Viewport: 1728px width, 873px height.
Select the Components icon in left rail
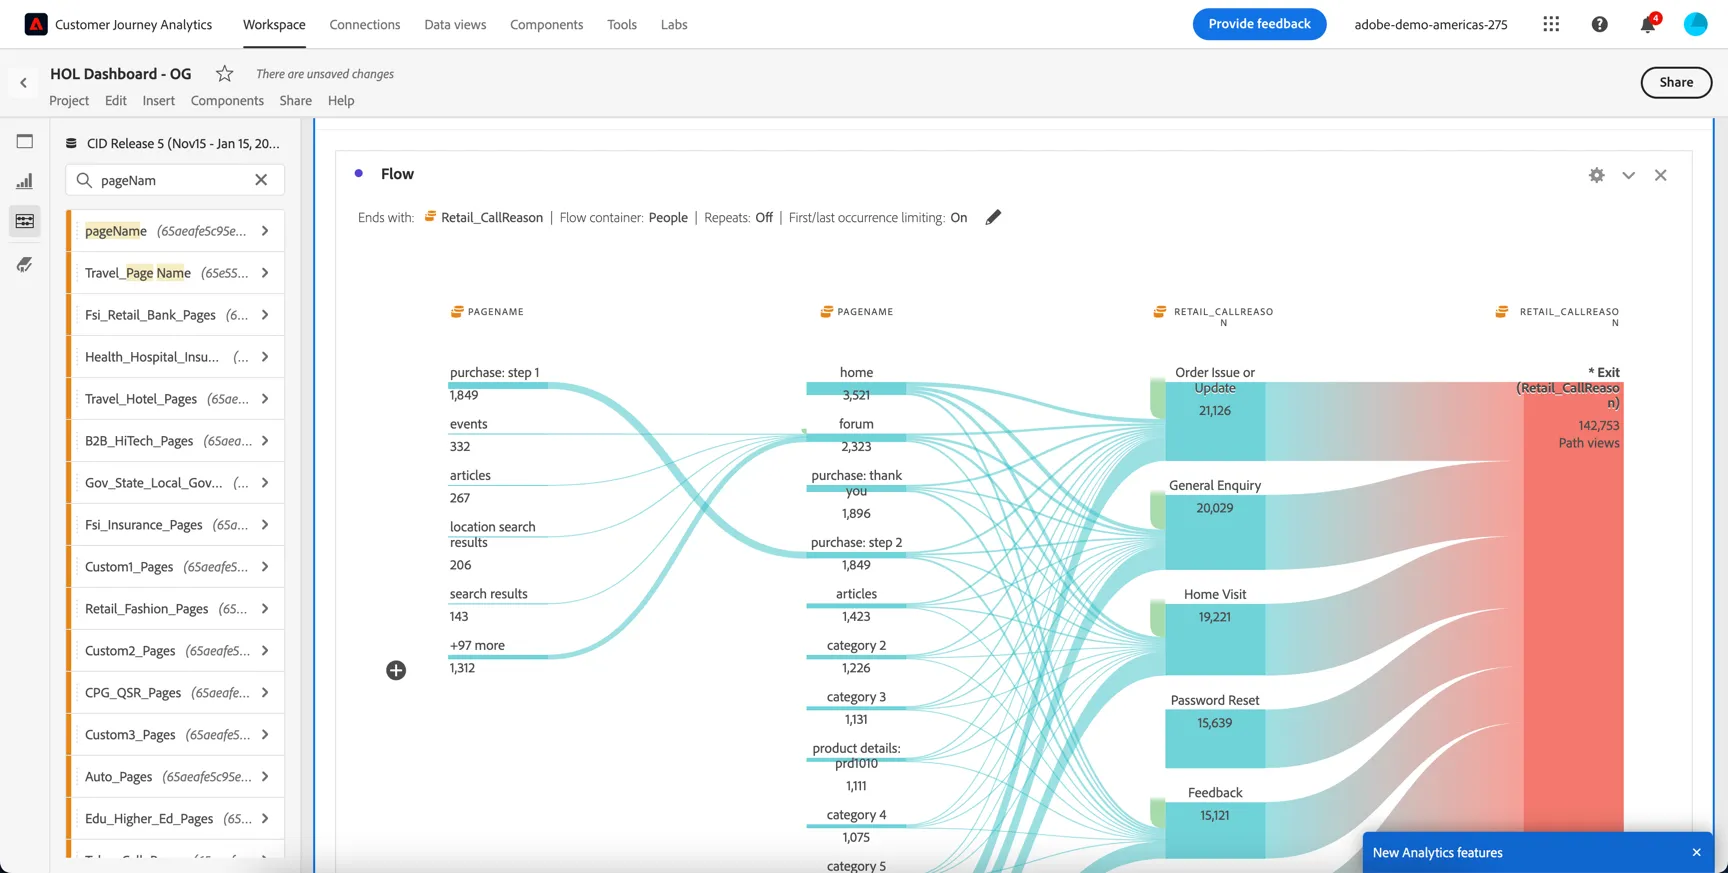tap(25, 221)
